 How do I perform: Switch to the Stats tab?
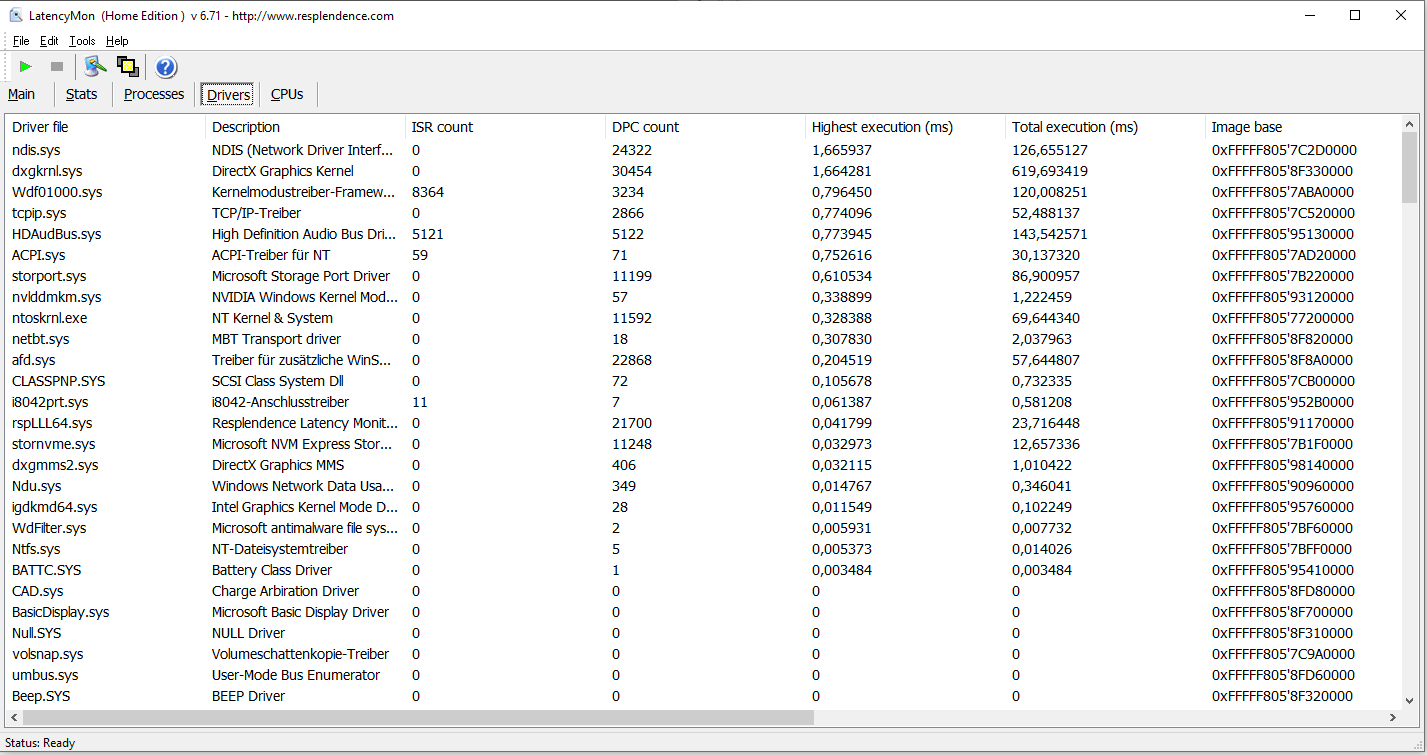[82, 94]
